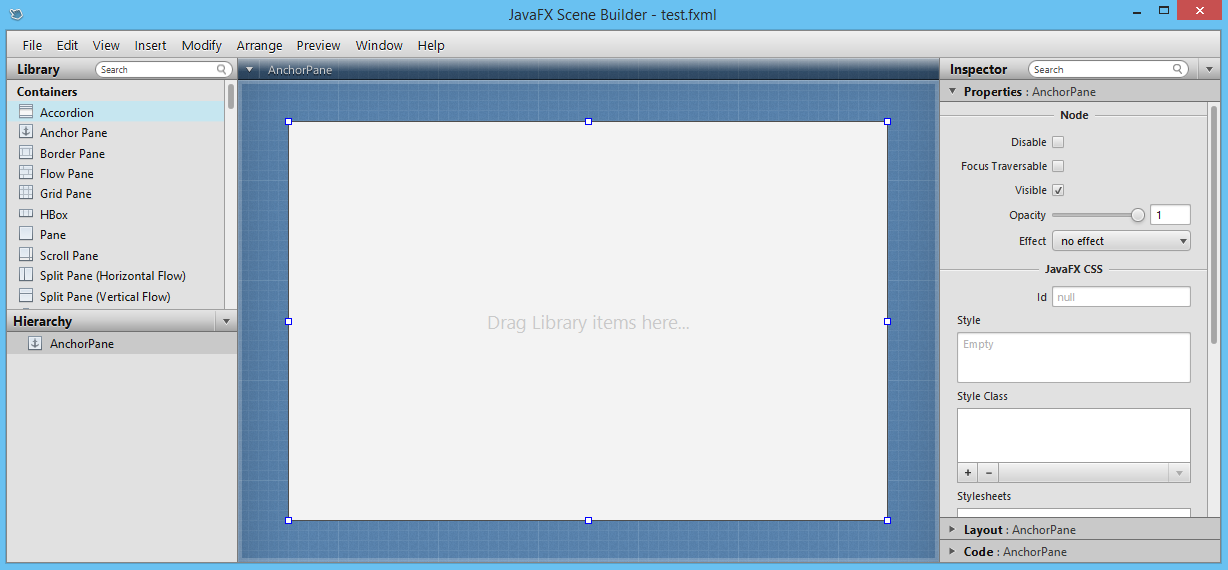Click the Flow Pane icon in Library
1228x570 pixels.
[26, 173]
